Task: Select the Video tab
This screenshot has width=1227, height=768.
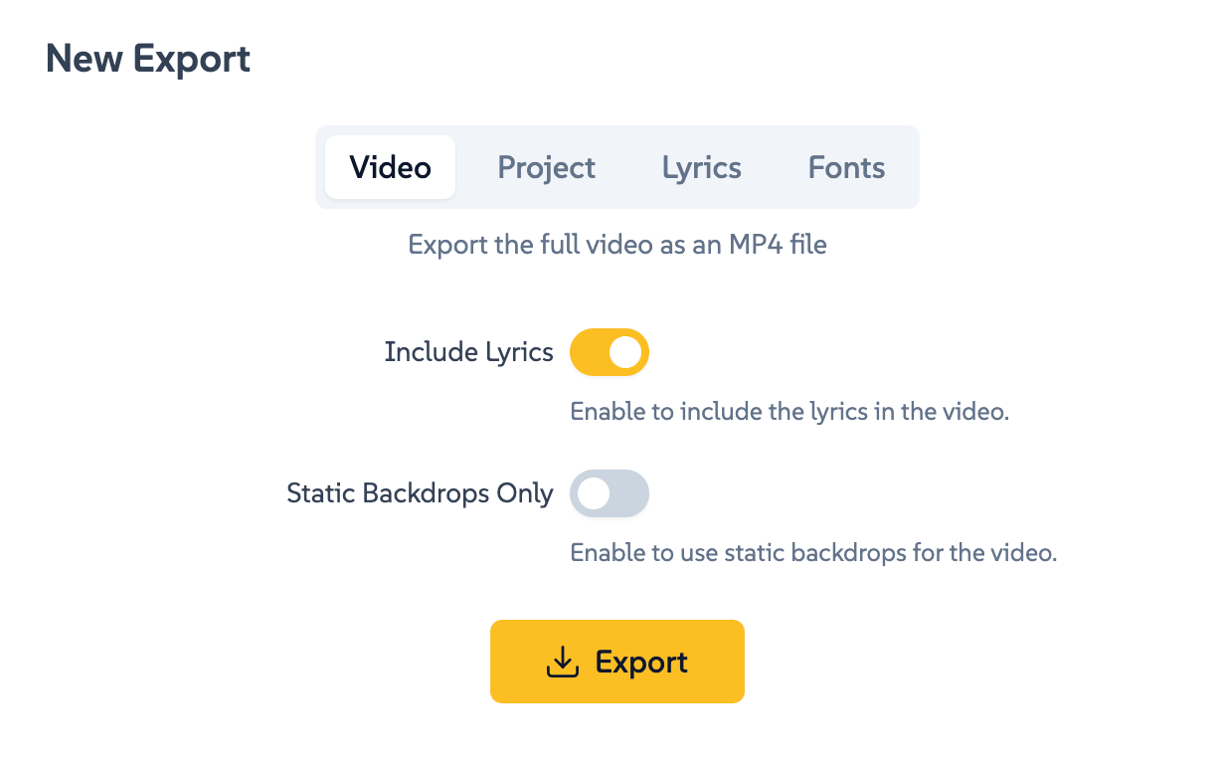Action: (390, 167)
